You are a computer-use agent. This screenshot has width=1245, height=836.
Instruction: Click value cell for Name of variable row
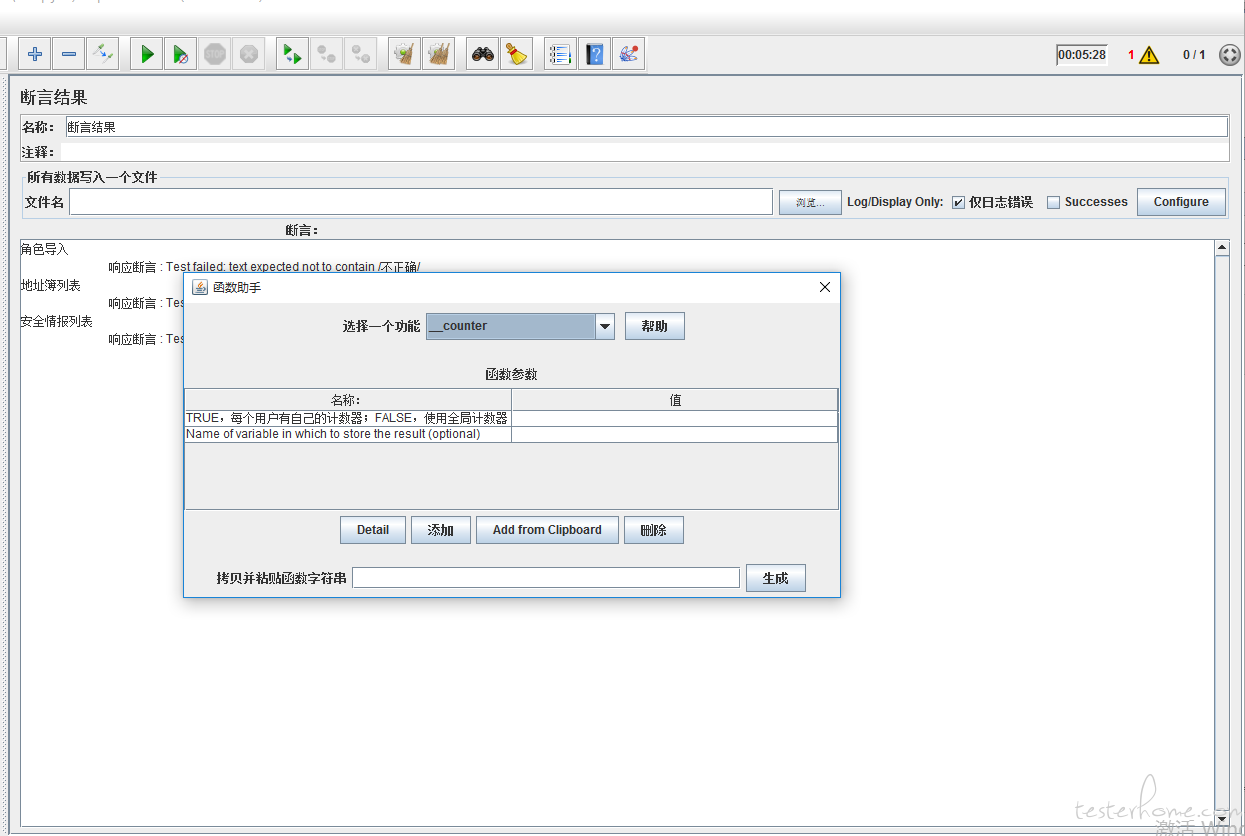click(x=674, y=434)
